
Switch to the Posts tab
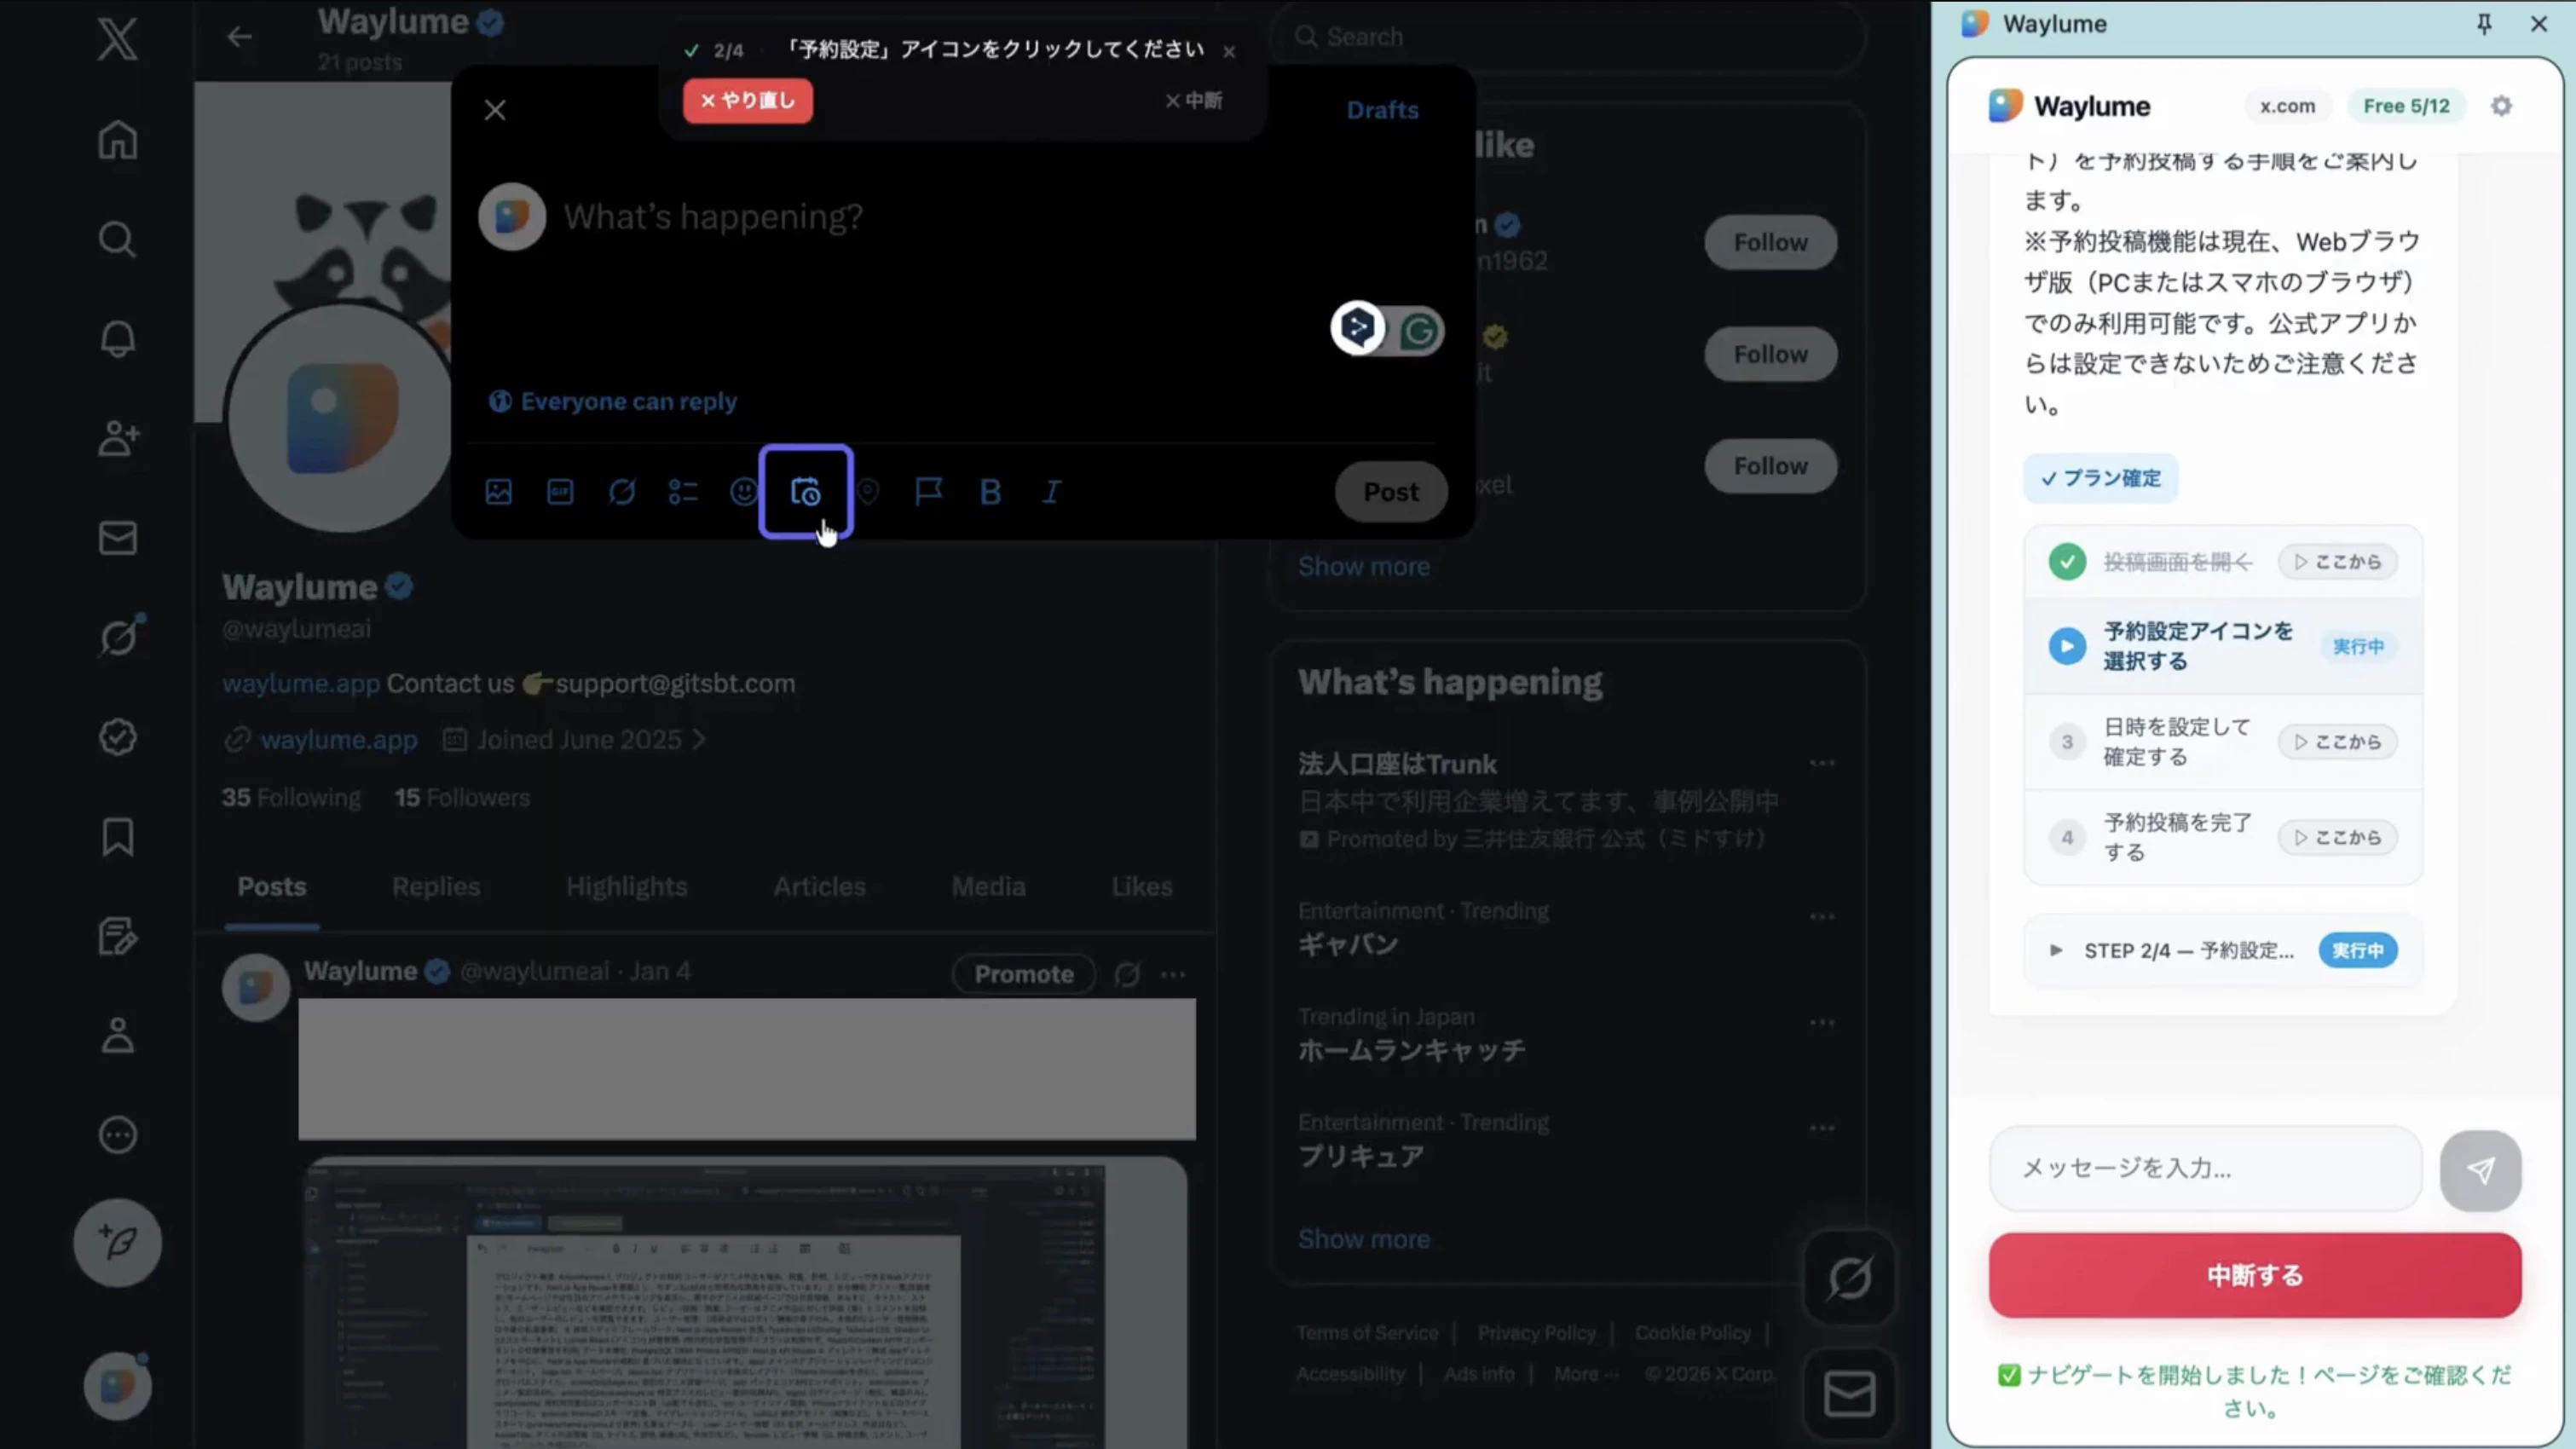point(272,887)
